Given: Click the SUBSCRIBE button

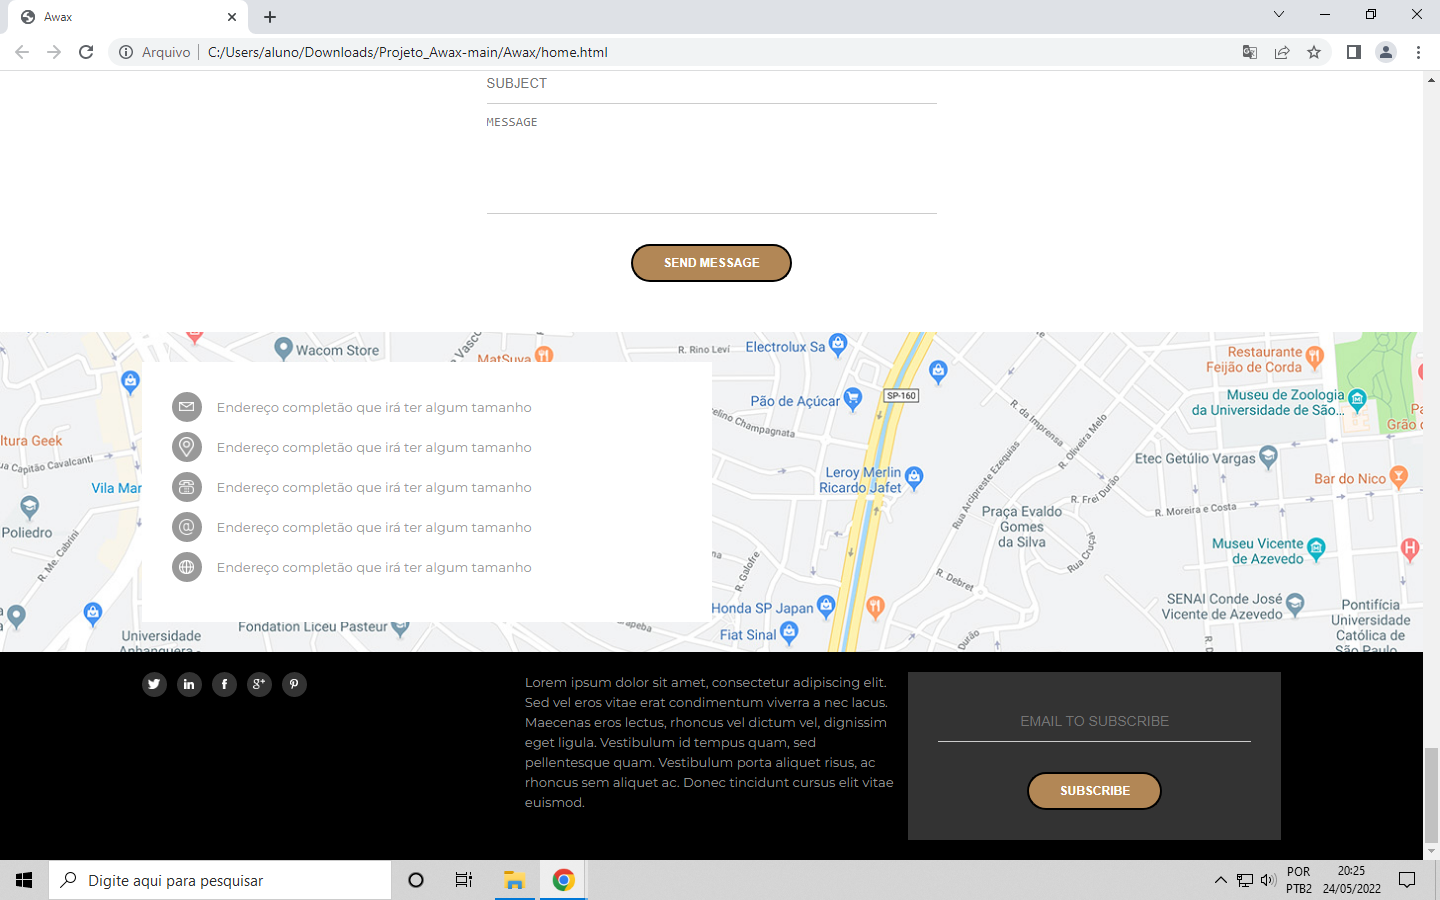Looking at the screenshot, I should click(x=1094, y=790).
